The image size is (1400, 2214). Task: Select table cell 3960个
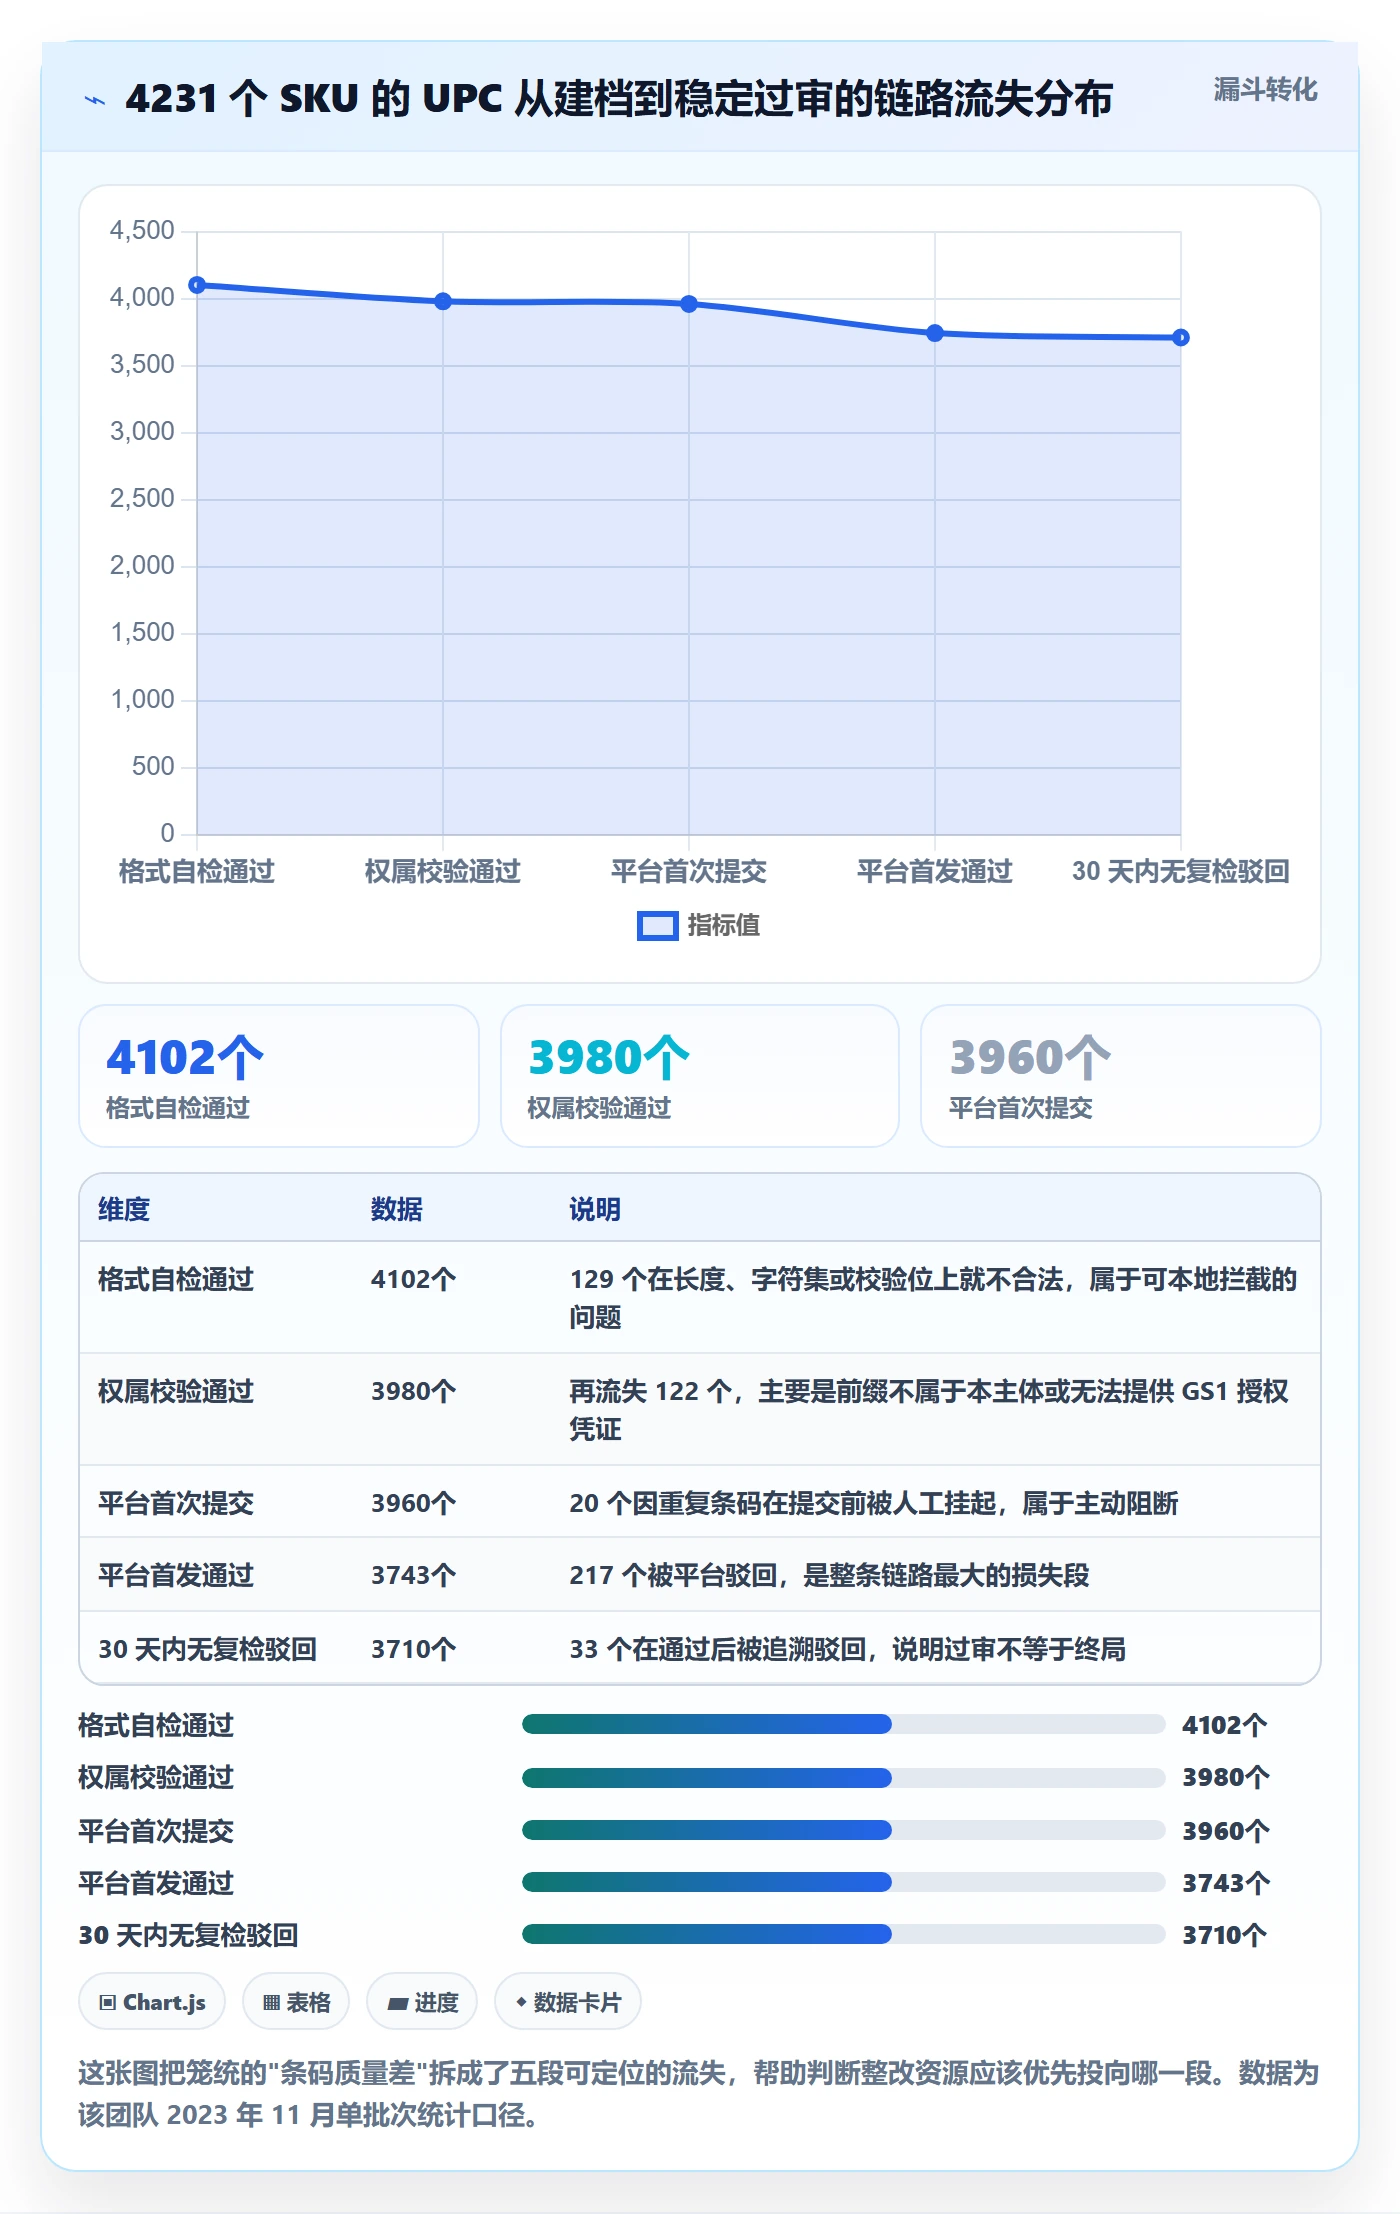[414, 1503]
